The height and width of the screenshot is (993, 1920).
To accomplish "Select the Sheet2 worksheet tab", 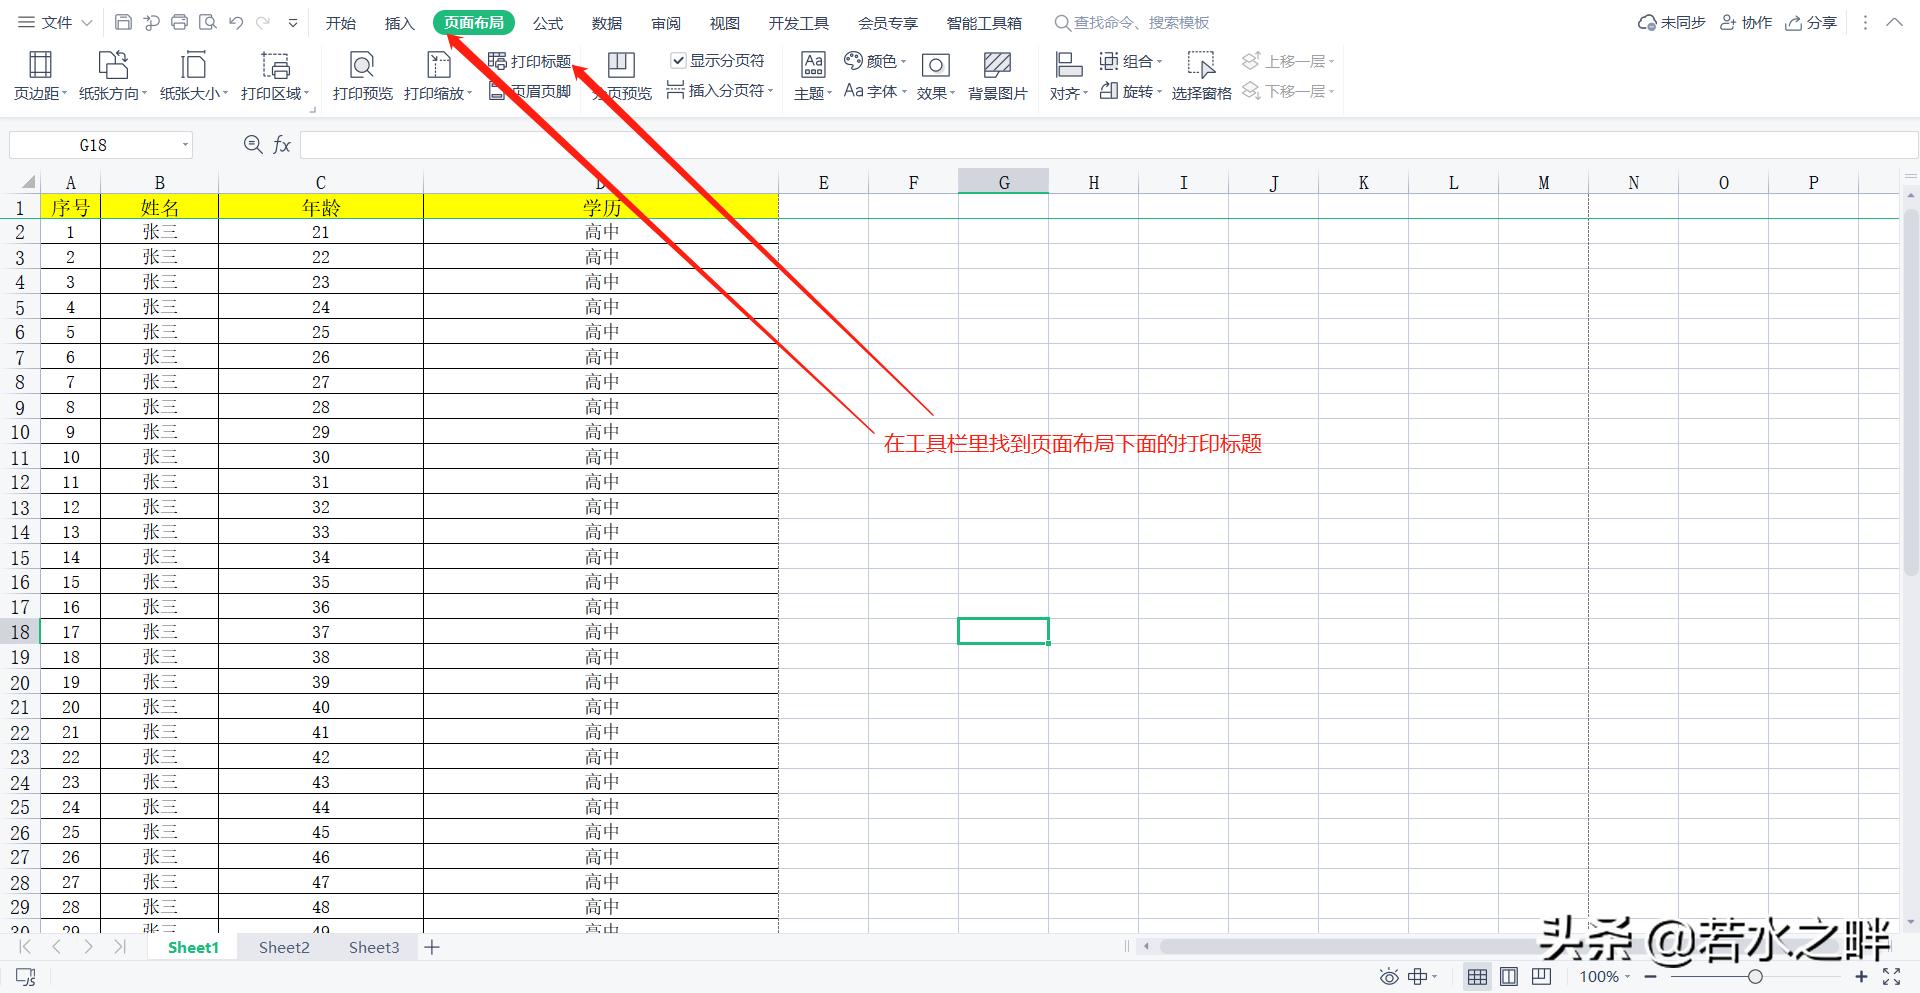I will coord(283,947).
